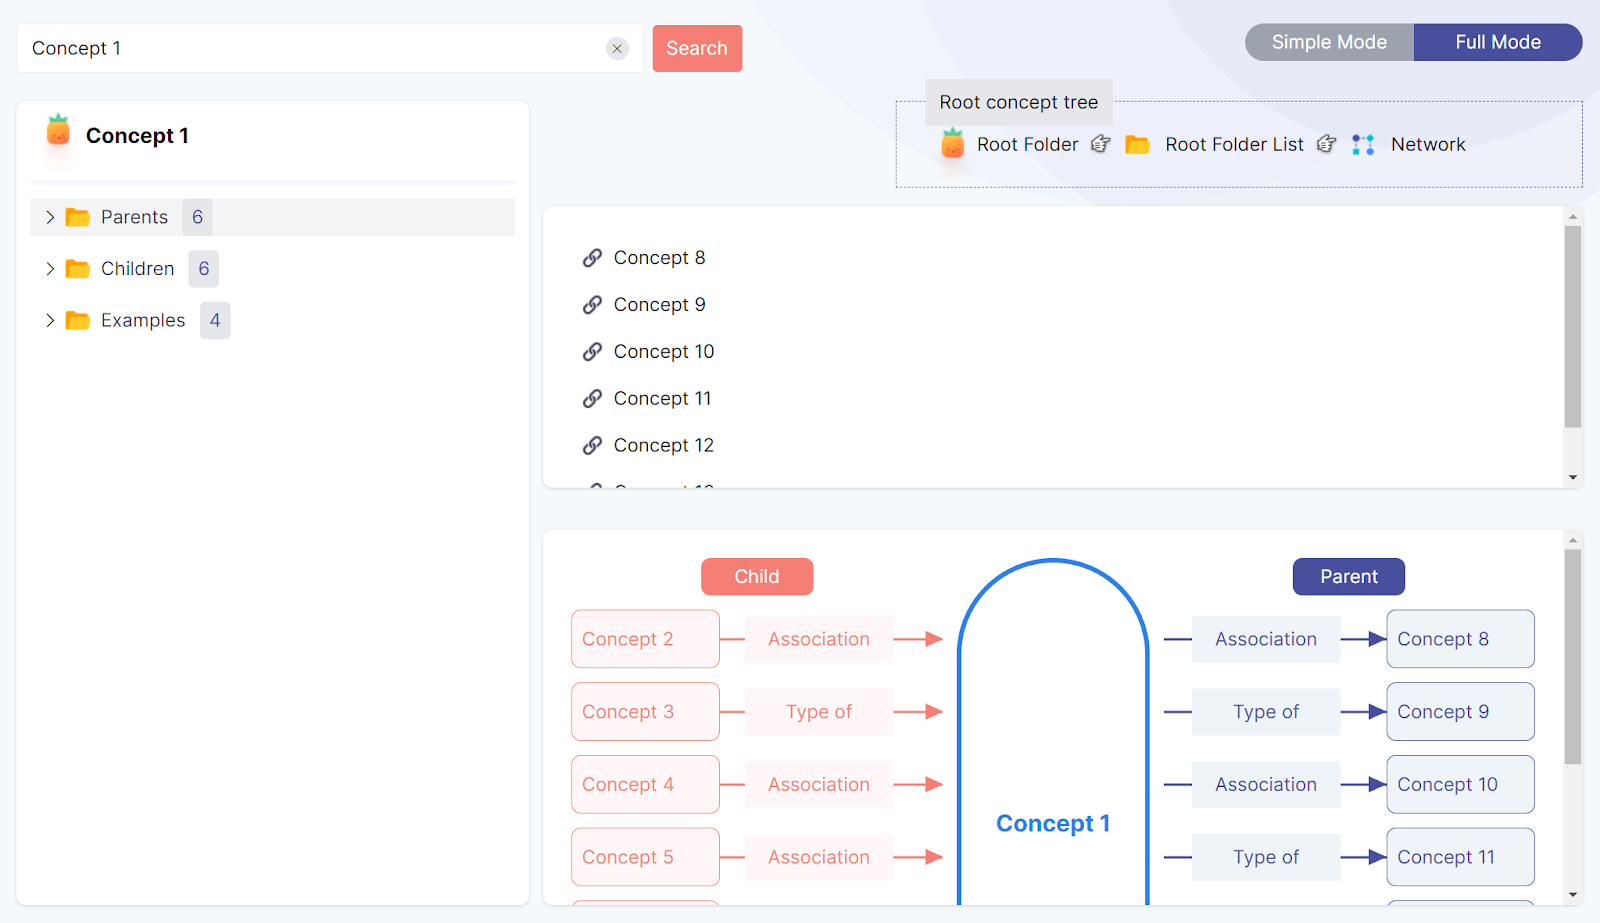Screen dimensions: 1600x923
Task: Select the Parents tree item label
Action: (134, 217)
